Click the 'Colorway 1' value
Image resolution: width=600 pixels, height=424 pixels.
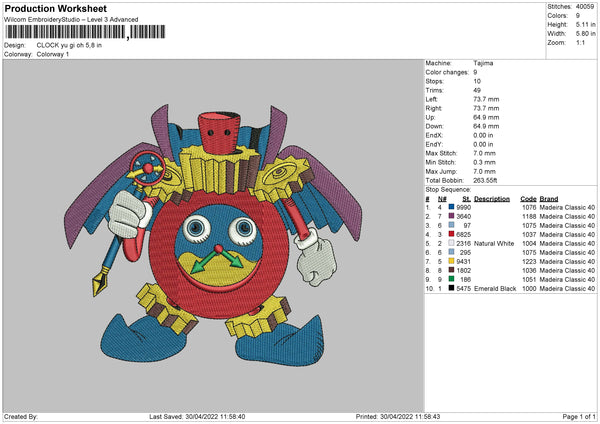[53, 54]
